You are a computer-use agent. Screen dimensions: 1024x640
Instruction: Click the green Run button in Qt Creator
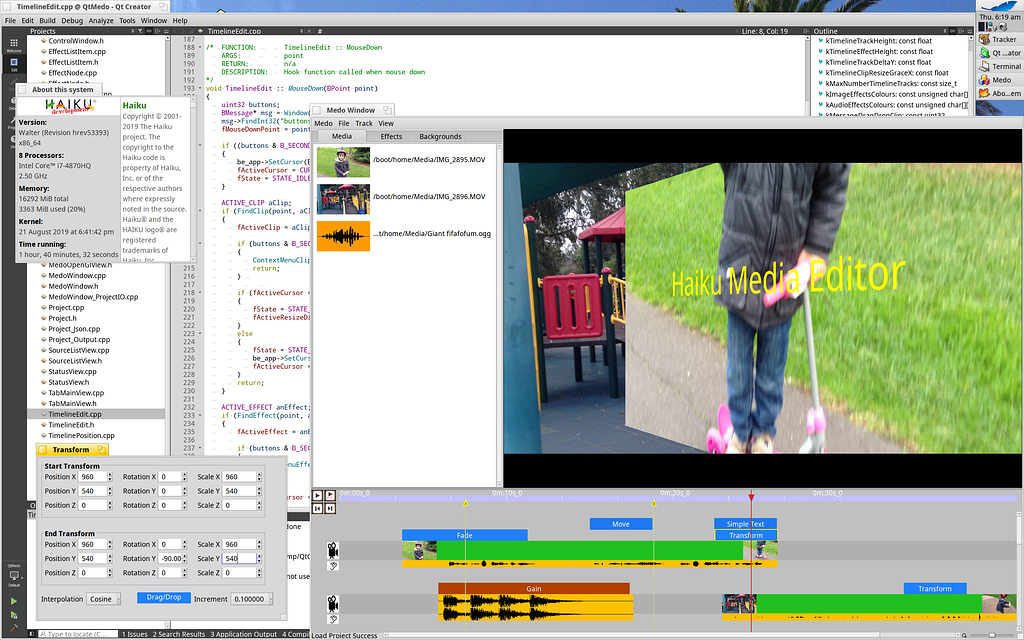click(x=14, y=601)
